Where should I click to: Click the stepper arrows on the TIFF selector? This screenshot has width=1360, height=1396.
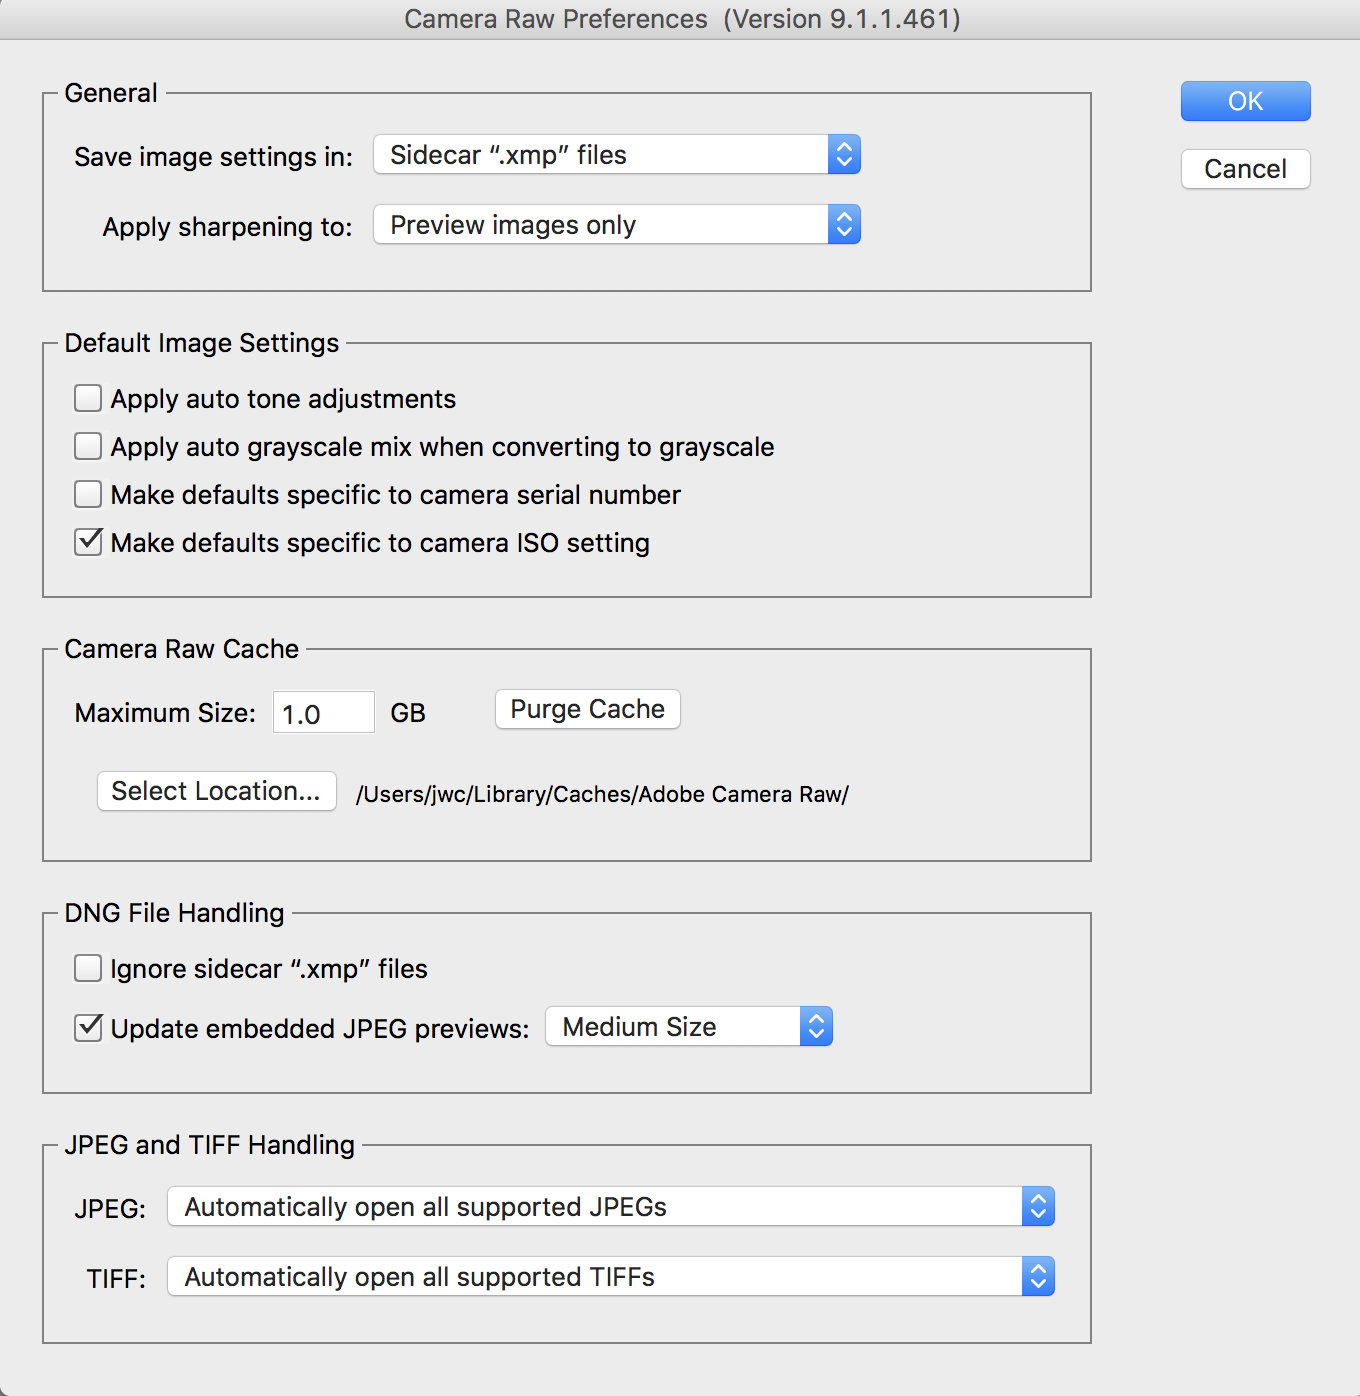point(1038,1276)
